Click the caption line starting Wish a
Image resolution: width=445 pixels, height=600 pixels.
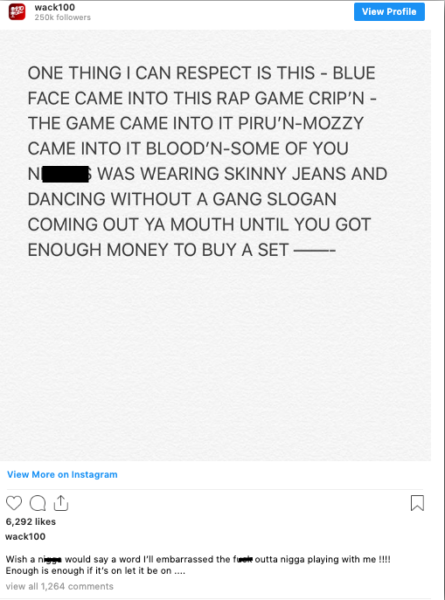(198, 559)
